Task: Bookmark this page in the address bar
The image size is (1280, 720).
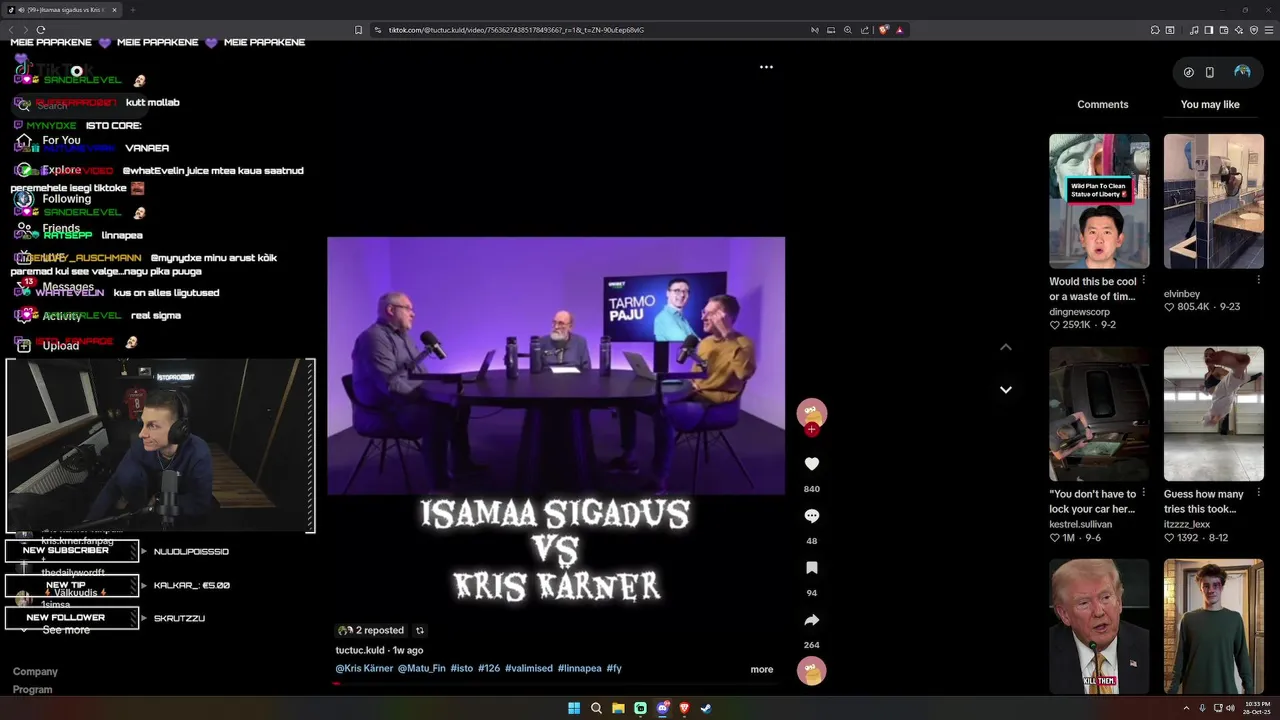Action: point(359,30)
